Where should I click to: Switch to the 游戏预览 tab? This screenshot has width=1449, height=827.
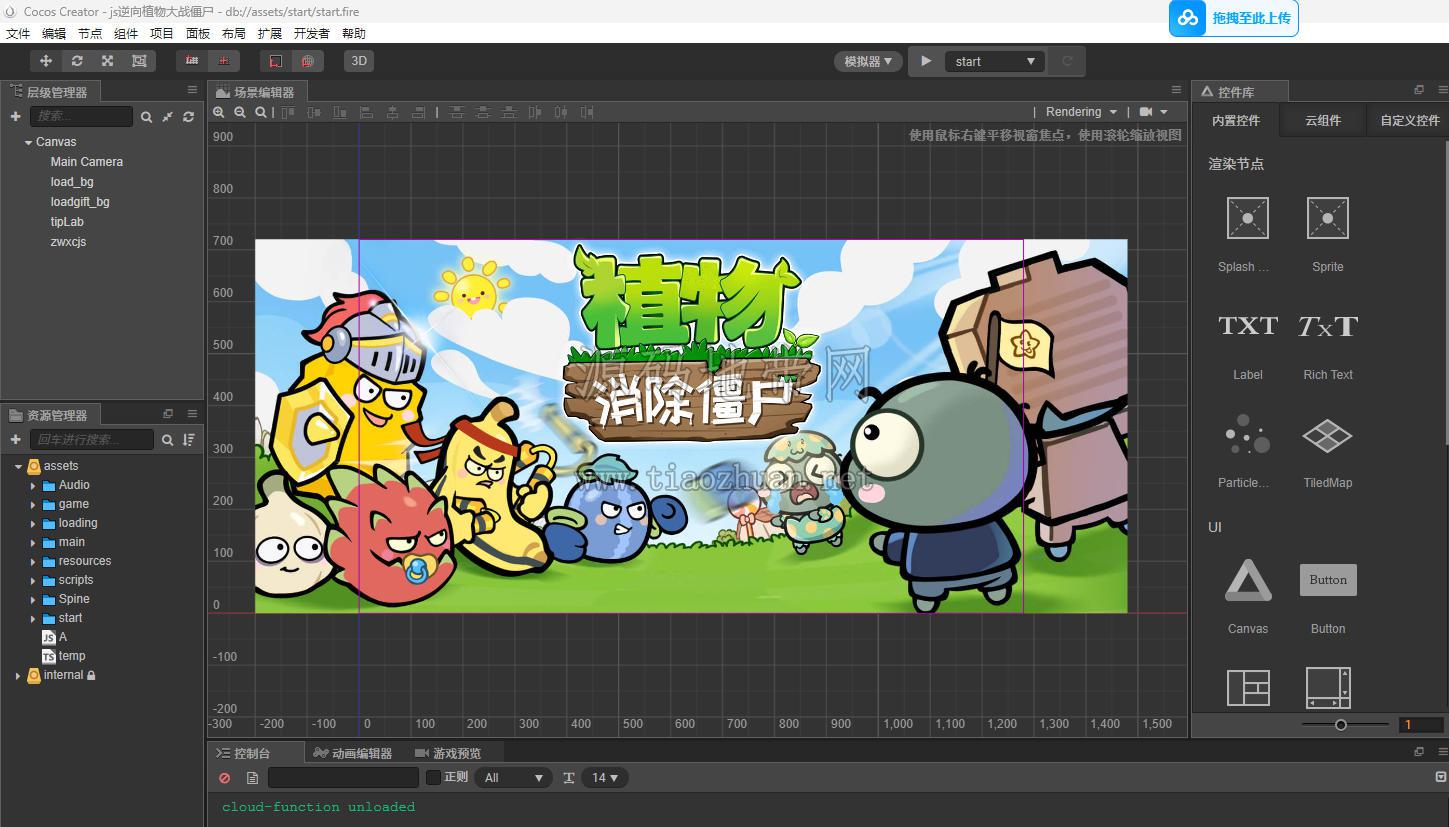click(x=449, y=753)
